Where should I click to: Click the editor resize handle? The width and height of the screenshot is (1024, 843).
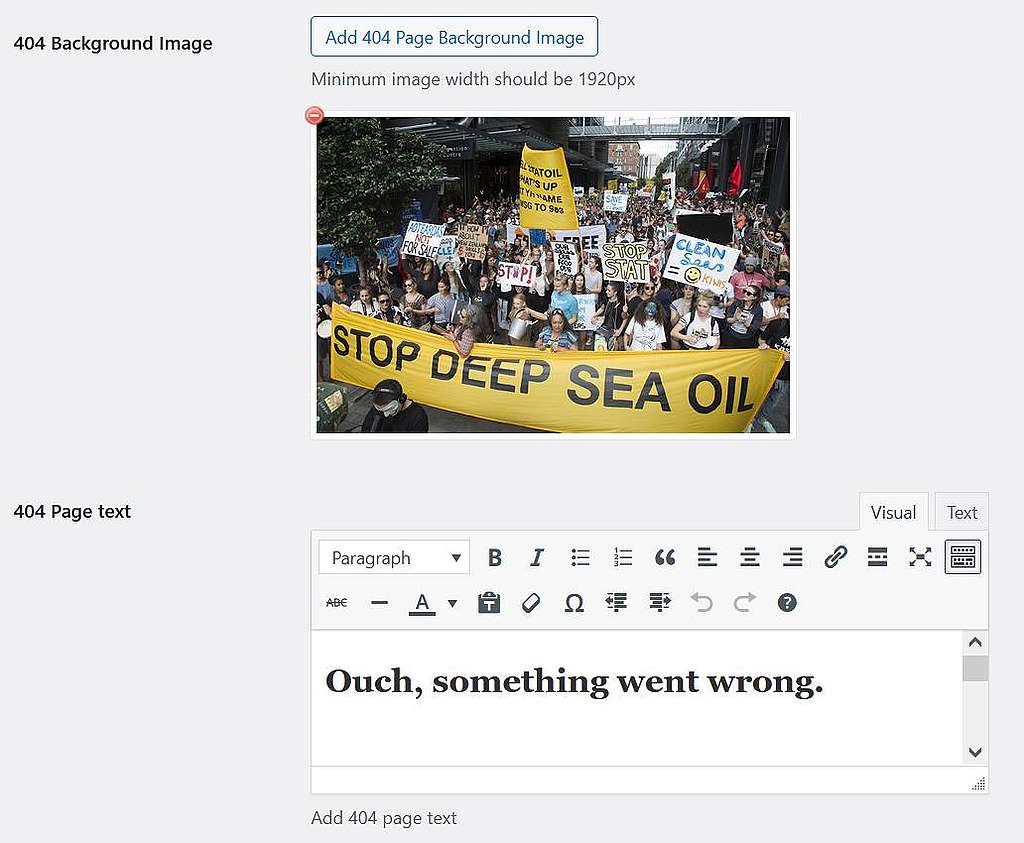pos(978,784)
